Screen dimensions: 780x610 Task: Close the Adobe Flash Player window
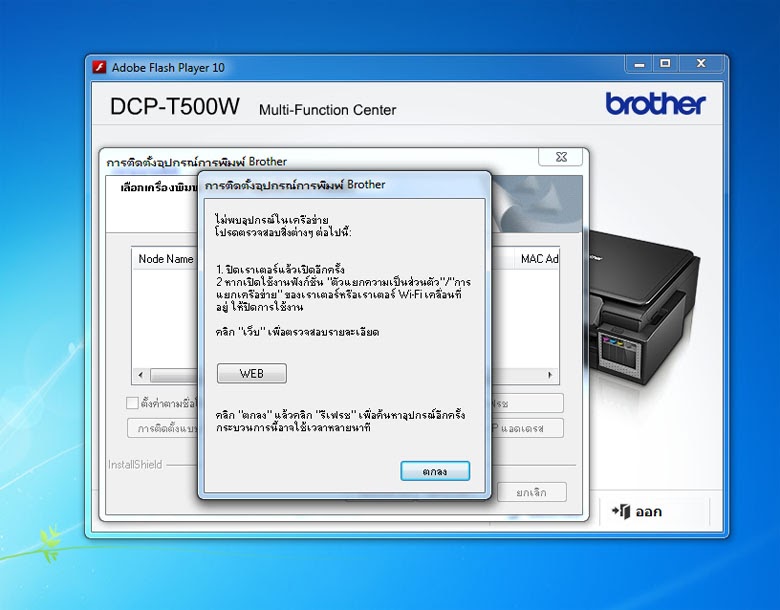tap(701, 64)
